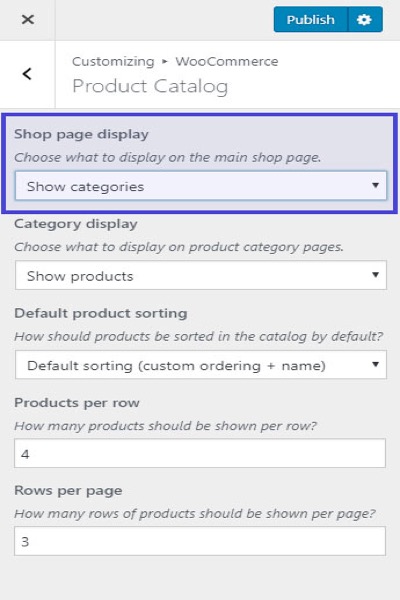Open publish settings gear icon
This screenshot has width=400, height=600.
(x=365, y=20)
